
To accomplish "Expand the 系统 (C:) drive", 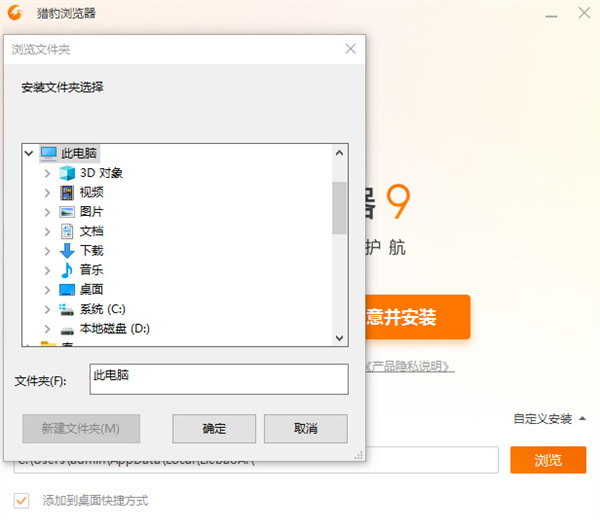I will [x=47, y=309].
